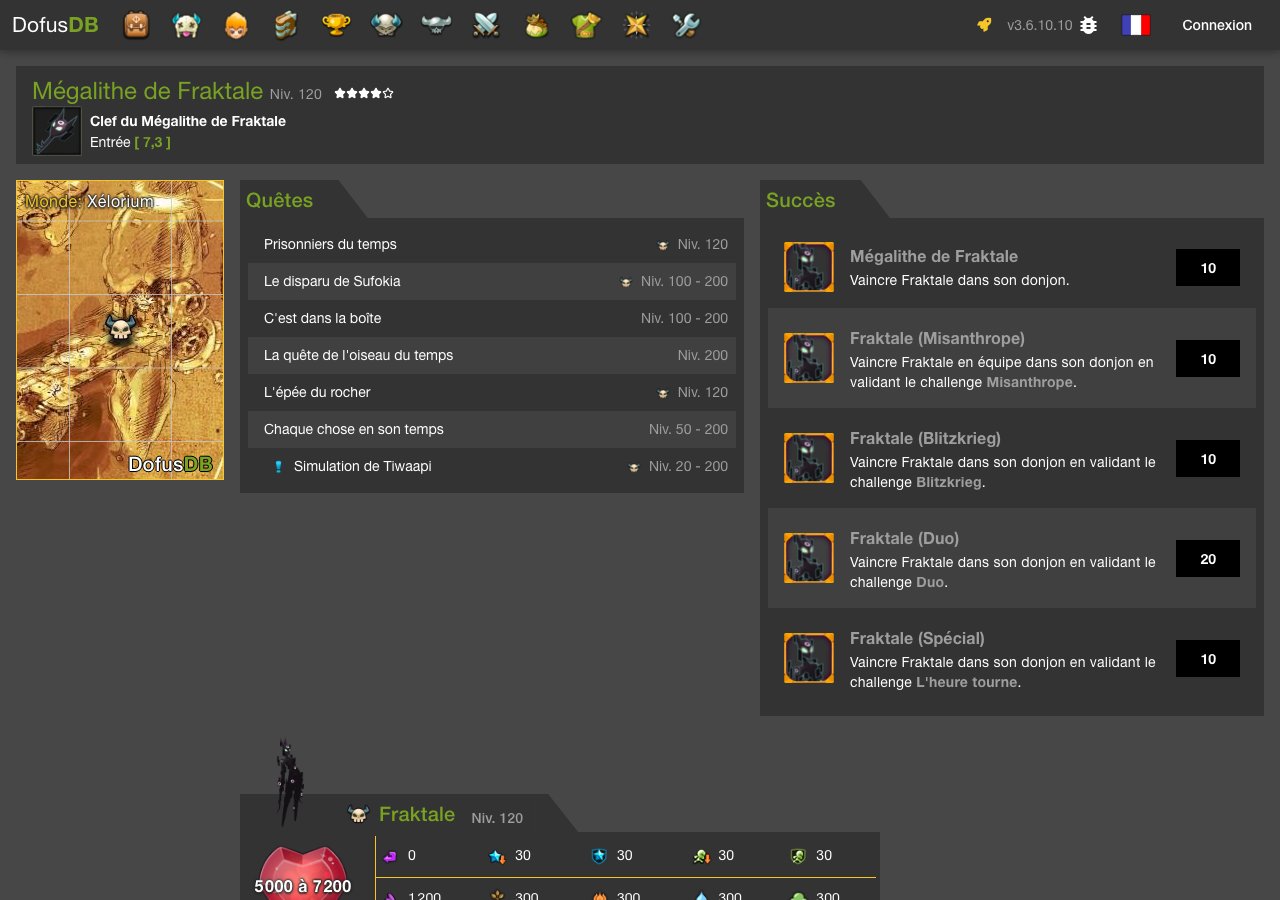Viewport: 1280px width, 900px height.
Task: Click the Clef du Mégalithe de Fraktale key icon
Action: (57, 131)
